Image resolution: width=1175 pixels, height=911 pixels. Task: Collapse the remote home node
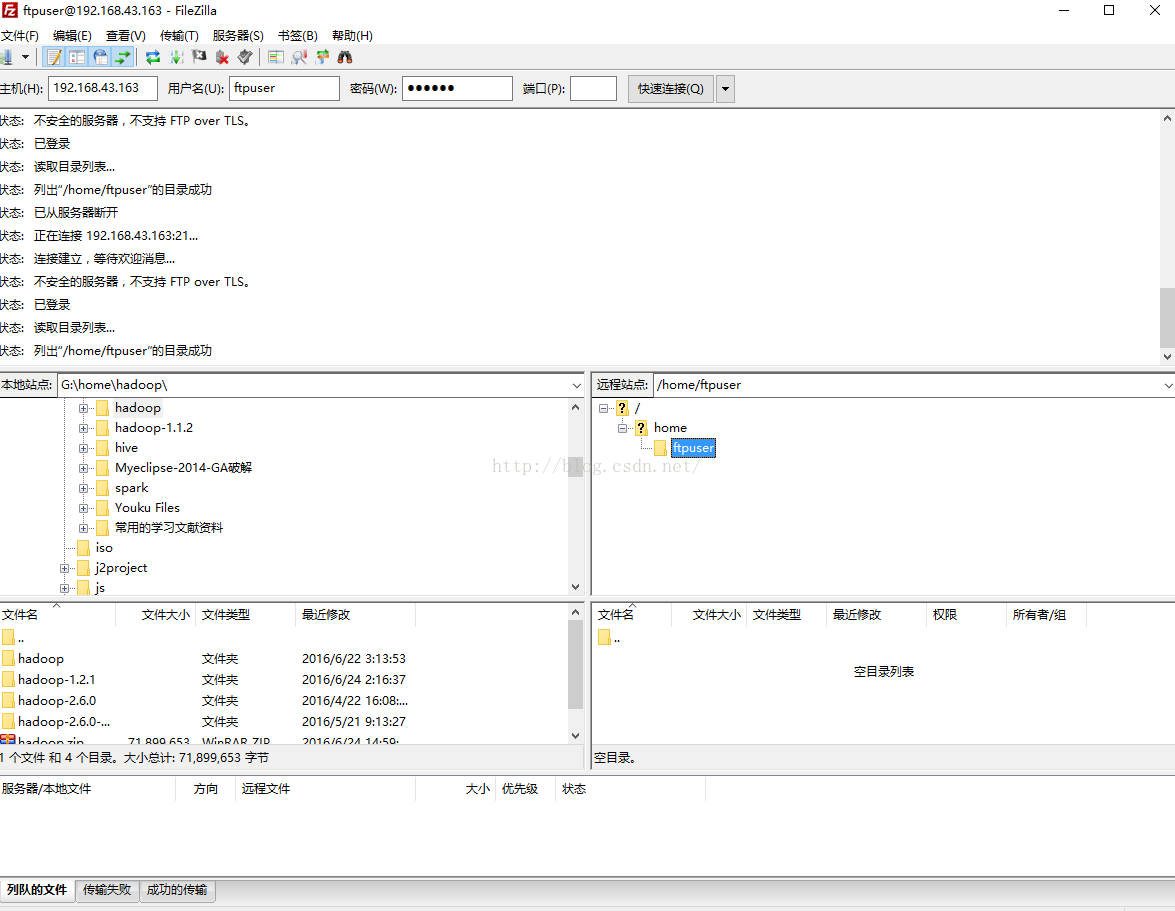tap(622, 429)
